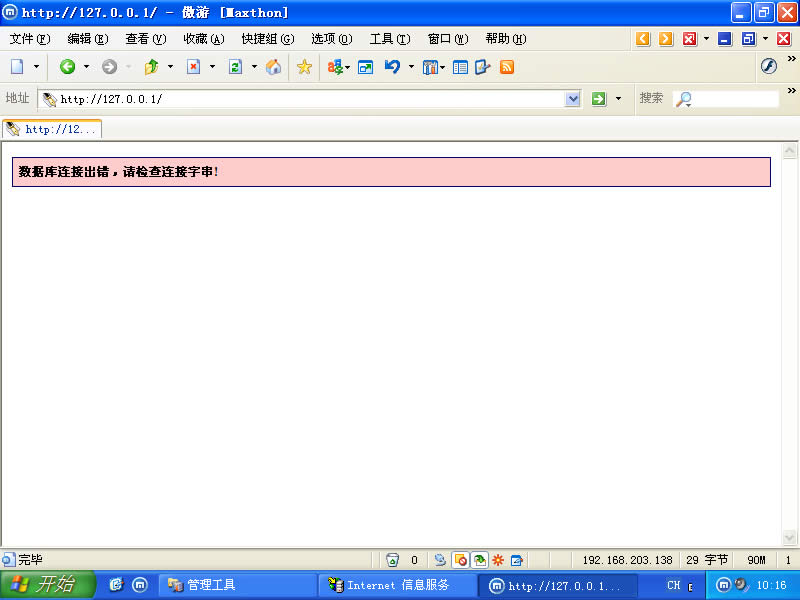Click the orange sun icon in status bar
The image size is (800, 600).
coord(498,560)
